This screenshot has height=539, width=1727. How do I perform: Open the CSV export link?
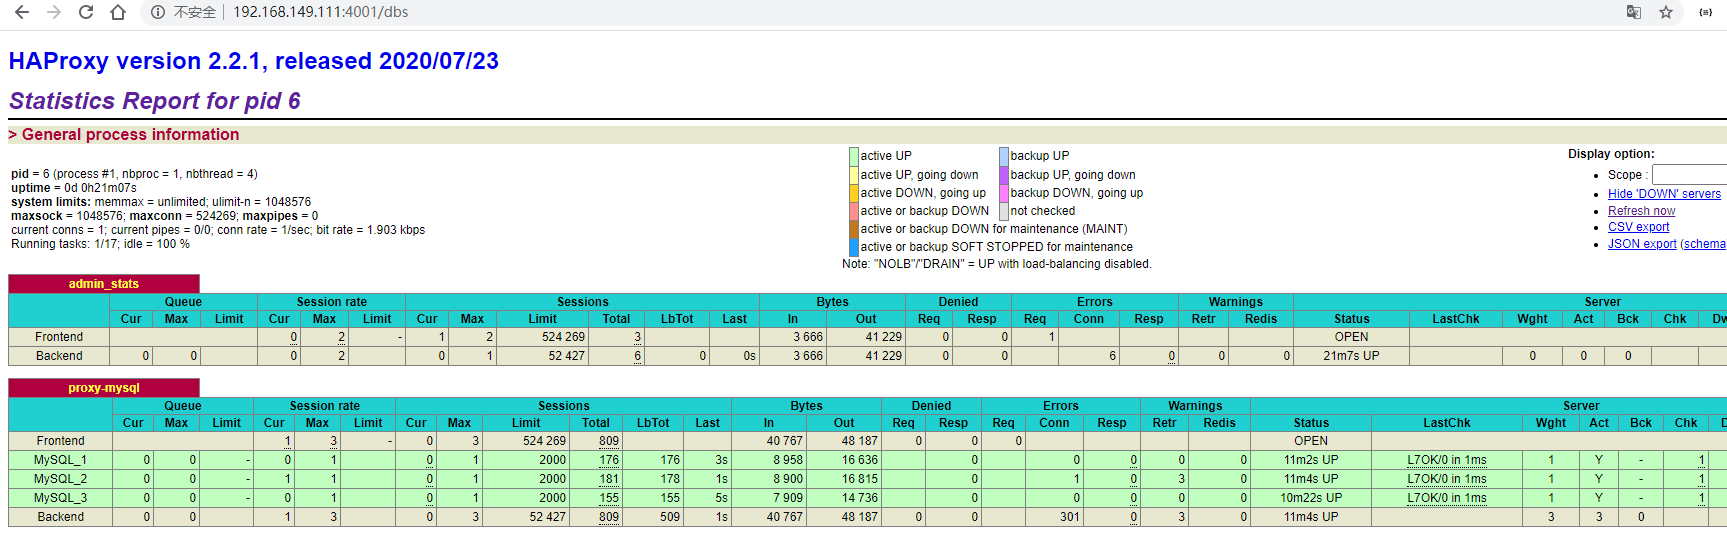tap(1638, 227)
